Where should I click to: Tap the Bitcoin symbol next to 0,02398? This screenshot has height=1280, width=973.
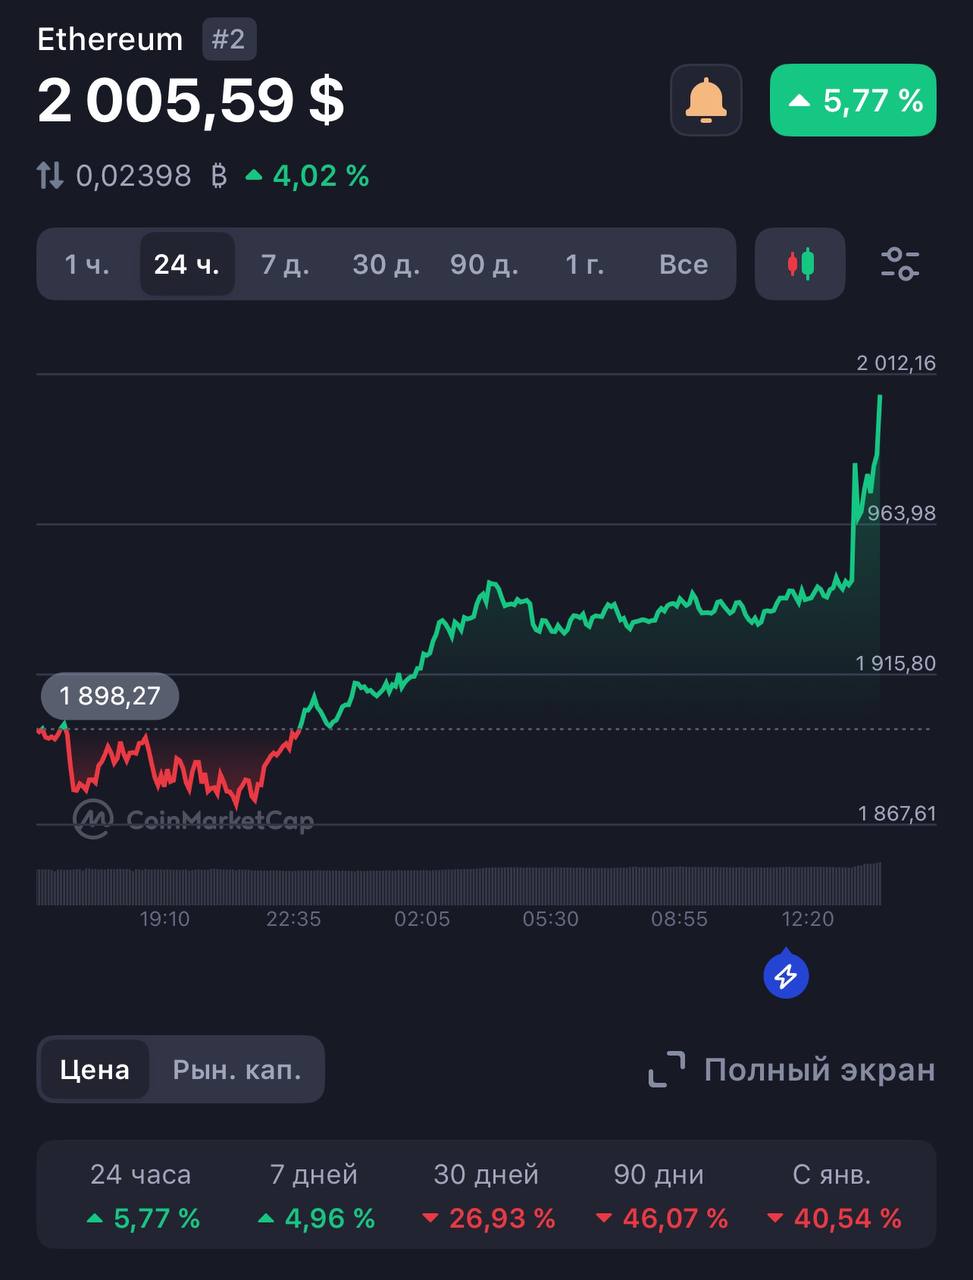pos(219,176)
